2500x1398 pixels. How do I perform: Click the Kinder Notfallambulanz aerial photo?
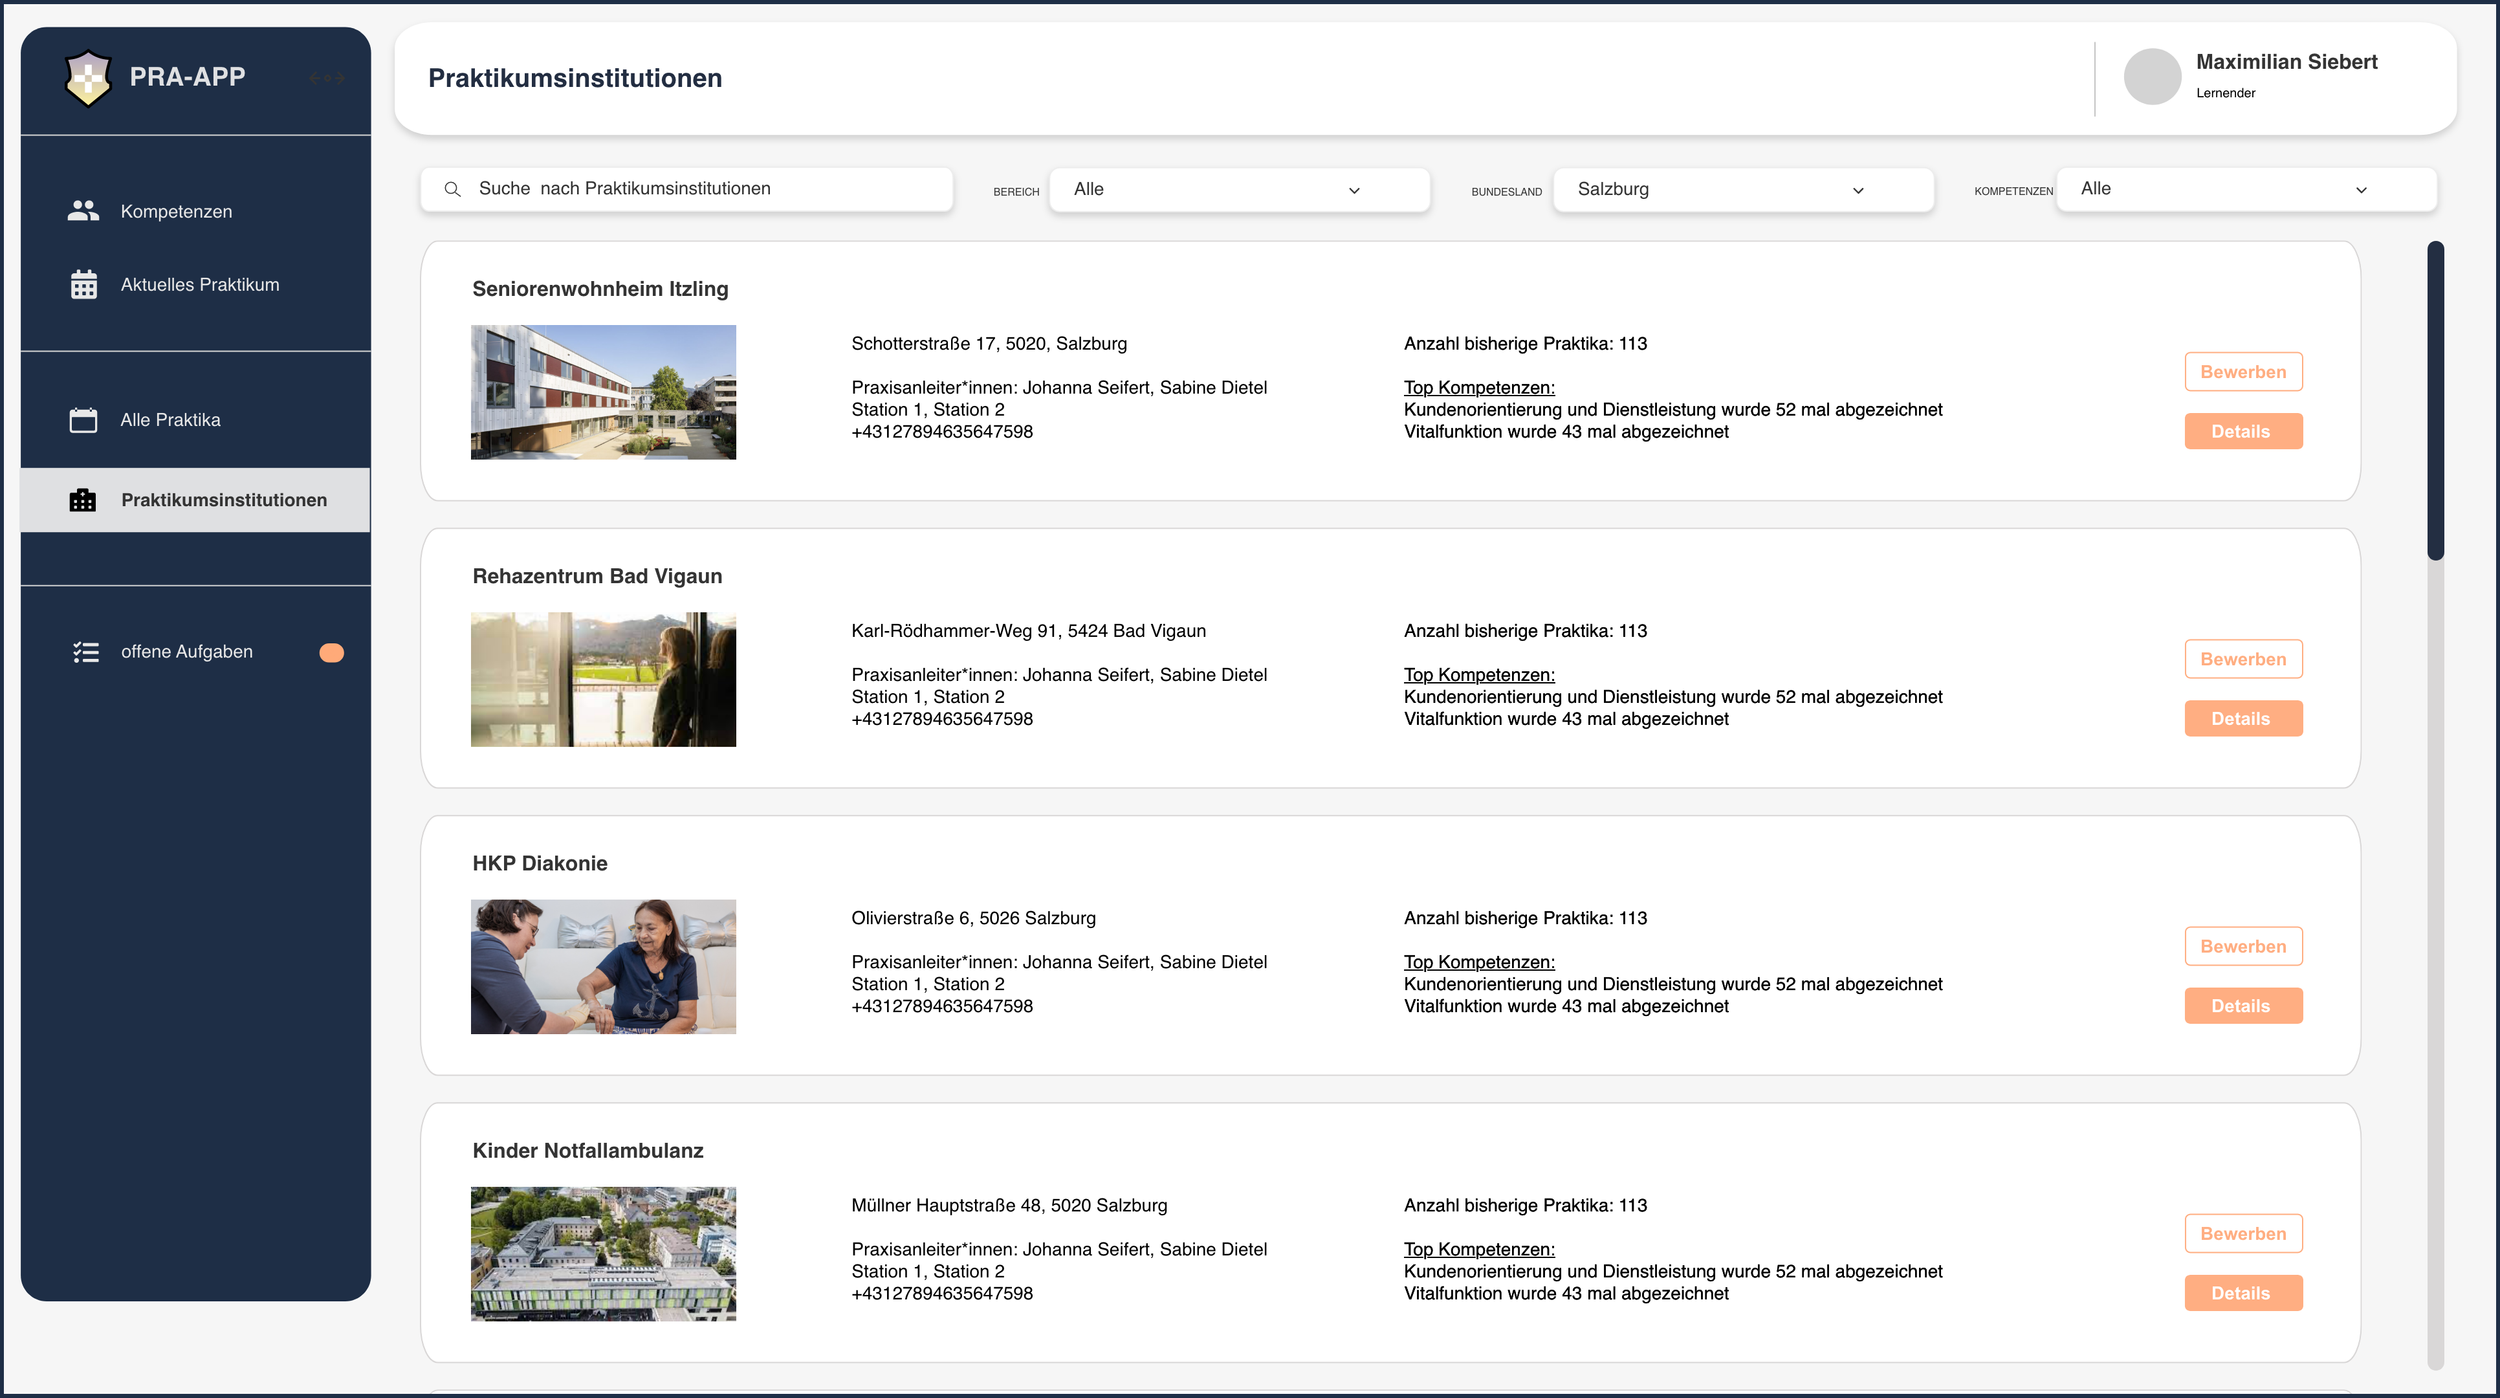pos(603,1254)
